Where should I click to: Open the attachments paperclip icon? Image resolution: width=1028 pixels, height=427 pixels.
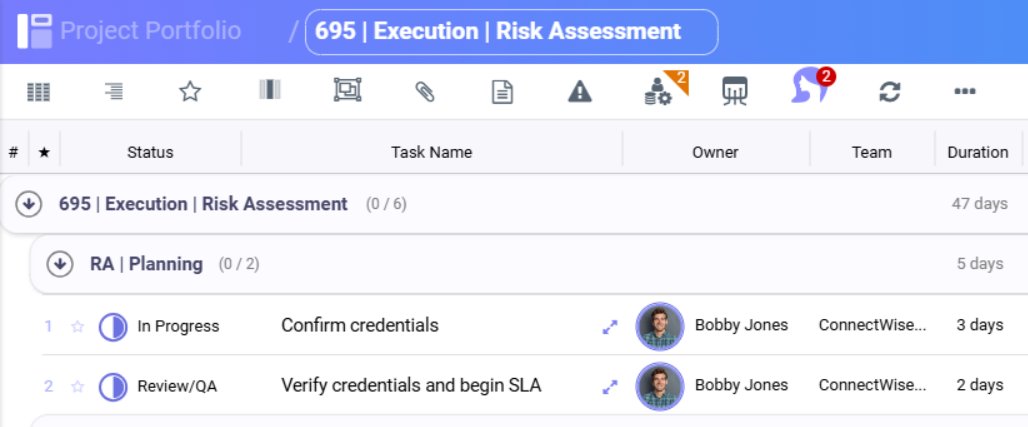click(x=424, y=92)
